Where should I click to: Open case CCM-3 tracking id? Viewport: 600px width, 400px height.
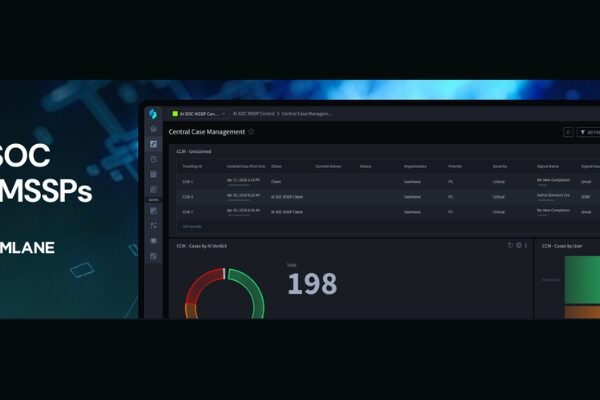click(188, 197)
